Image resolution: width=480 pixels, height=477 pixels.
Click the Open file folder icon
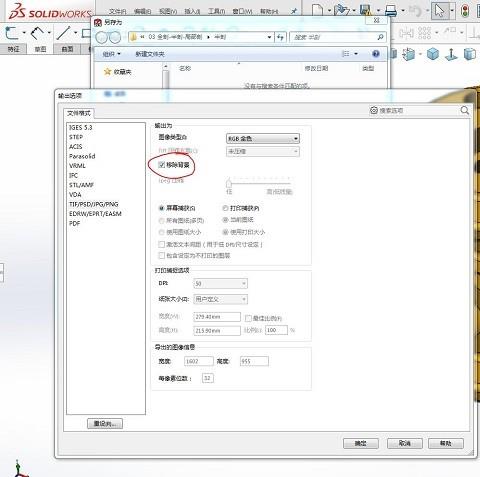pyautogui.click(x=341, y=10)
